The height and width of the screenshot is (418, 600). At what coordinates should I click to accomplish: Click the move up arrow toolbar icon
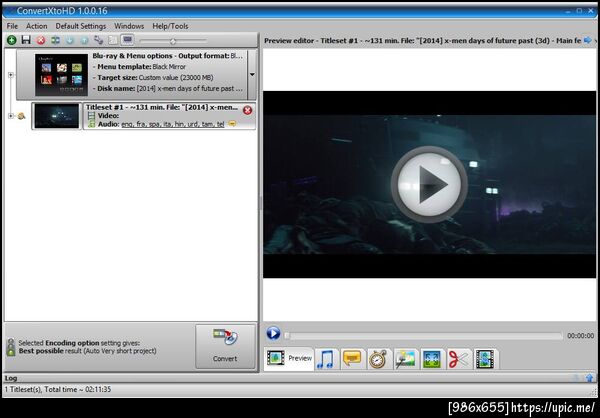pyautogui.click(x=84, y=40)
